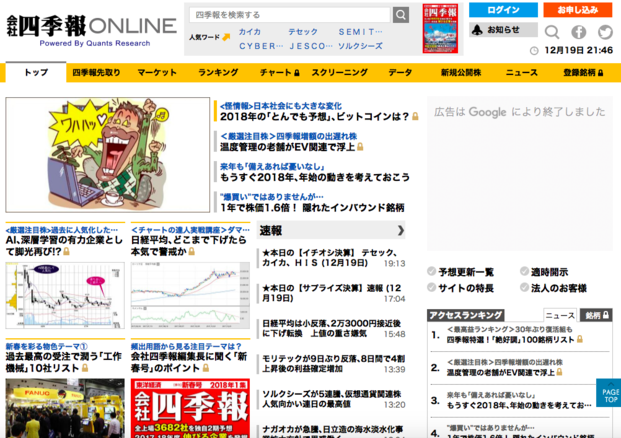
Task: Open news ソルクシーズが5連騰、仮想通貨関連株
Action: pyautogui.click(x=331, y=399)
